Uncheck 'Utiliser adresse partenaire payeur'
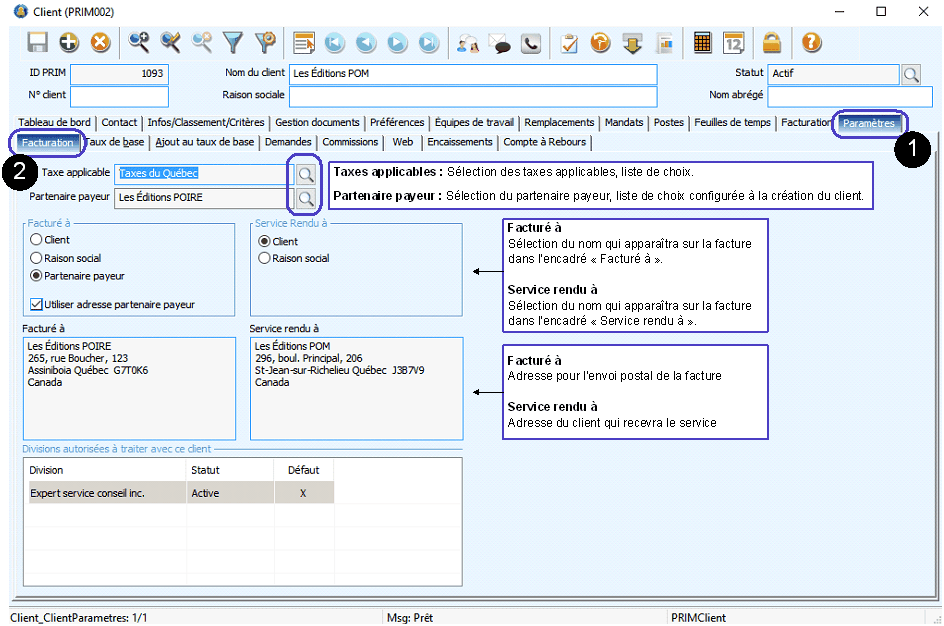 coord(37,304)
